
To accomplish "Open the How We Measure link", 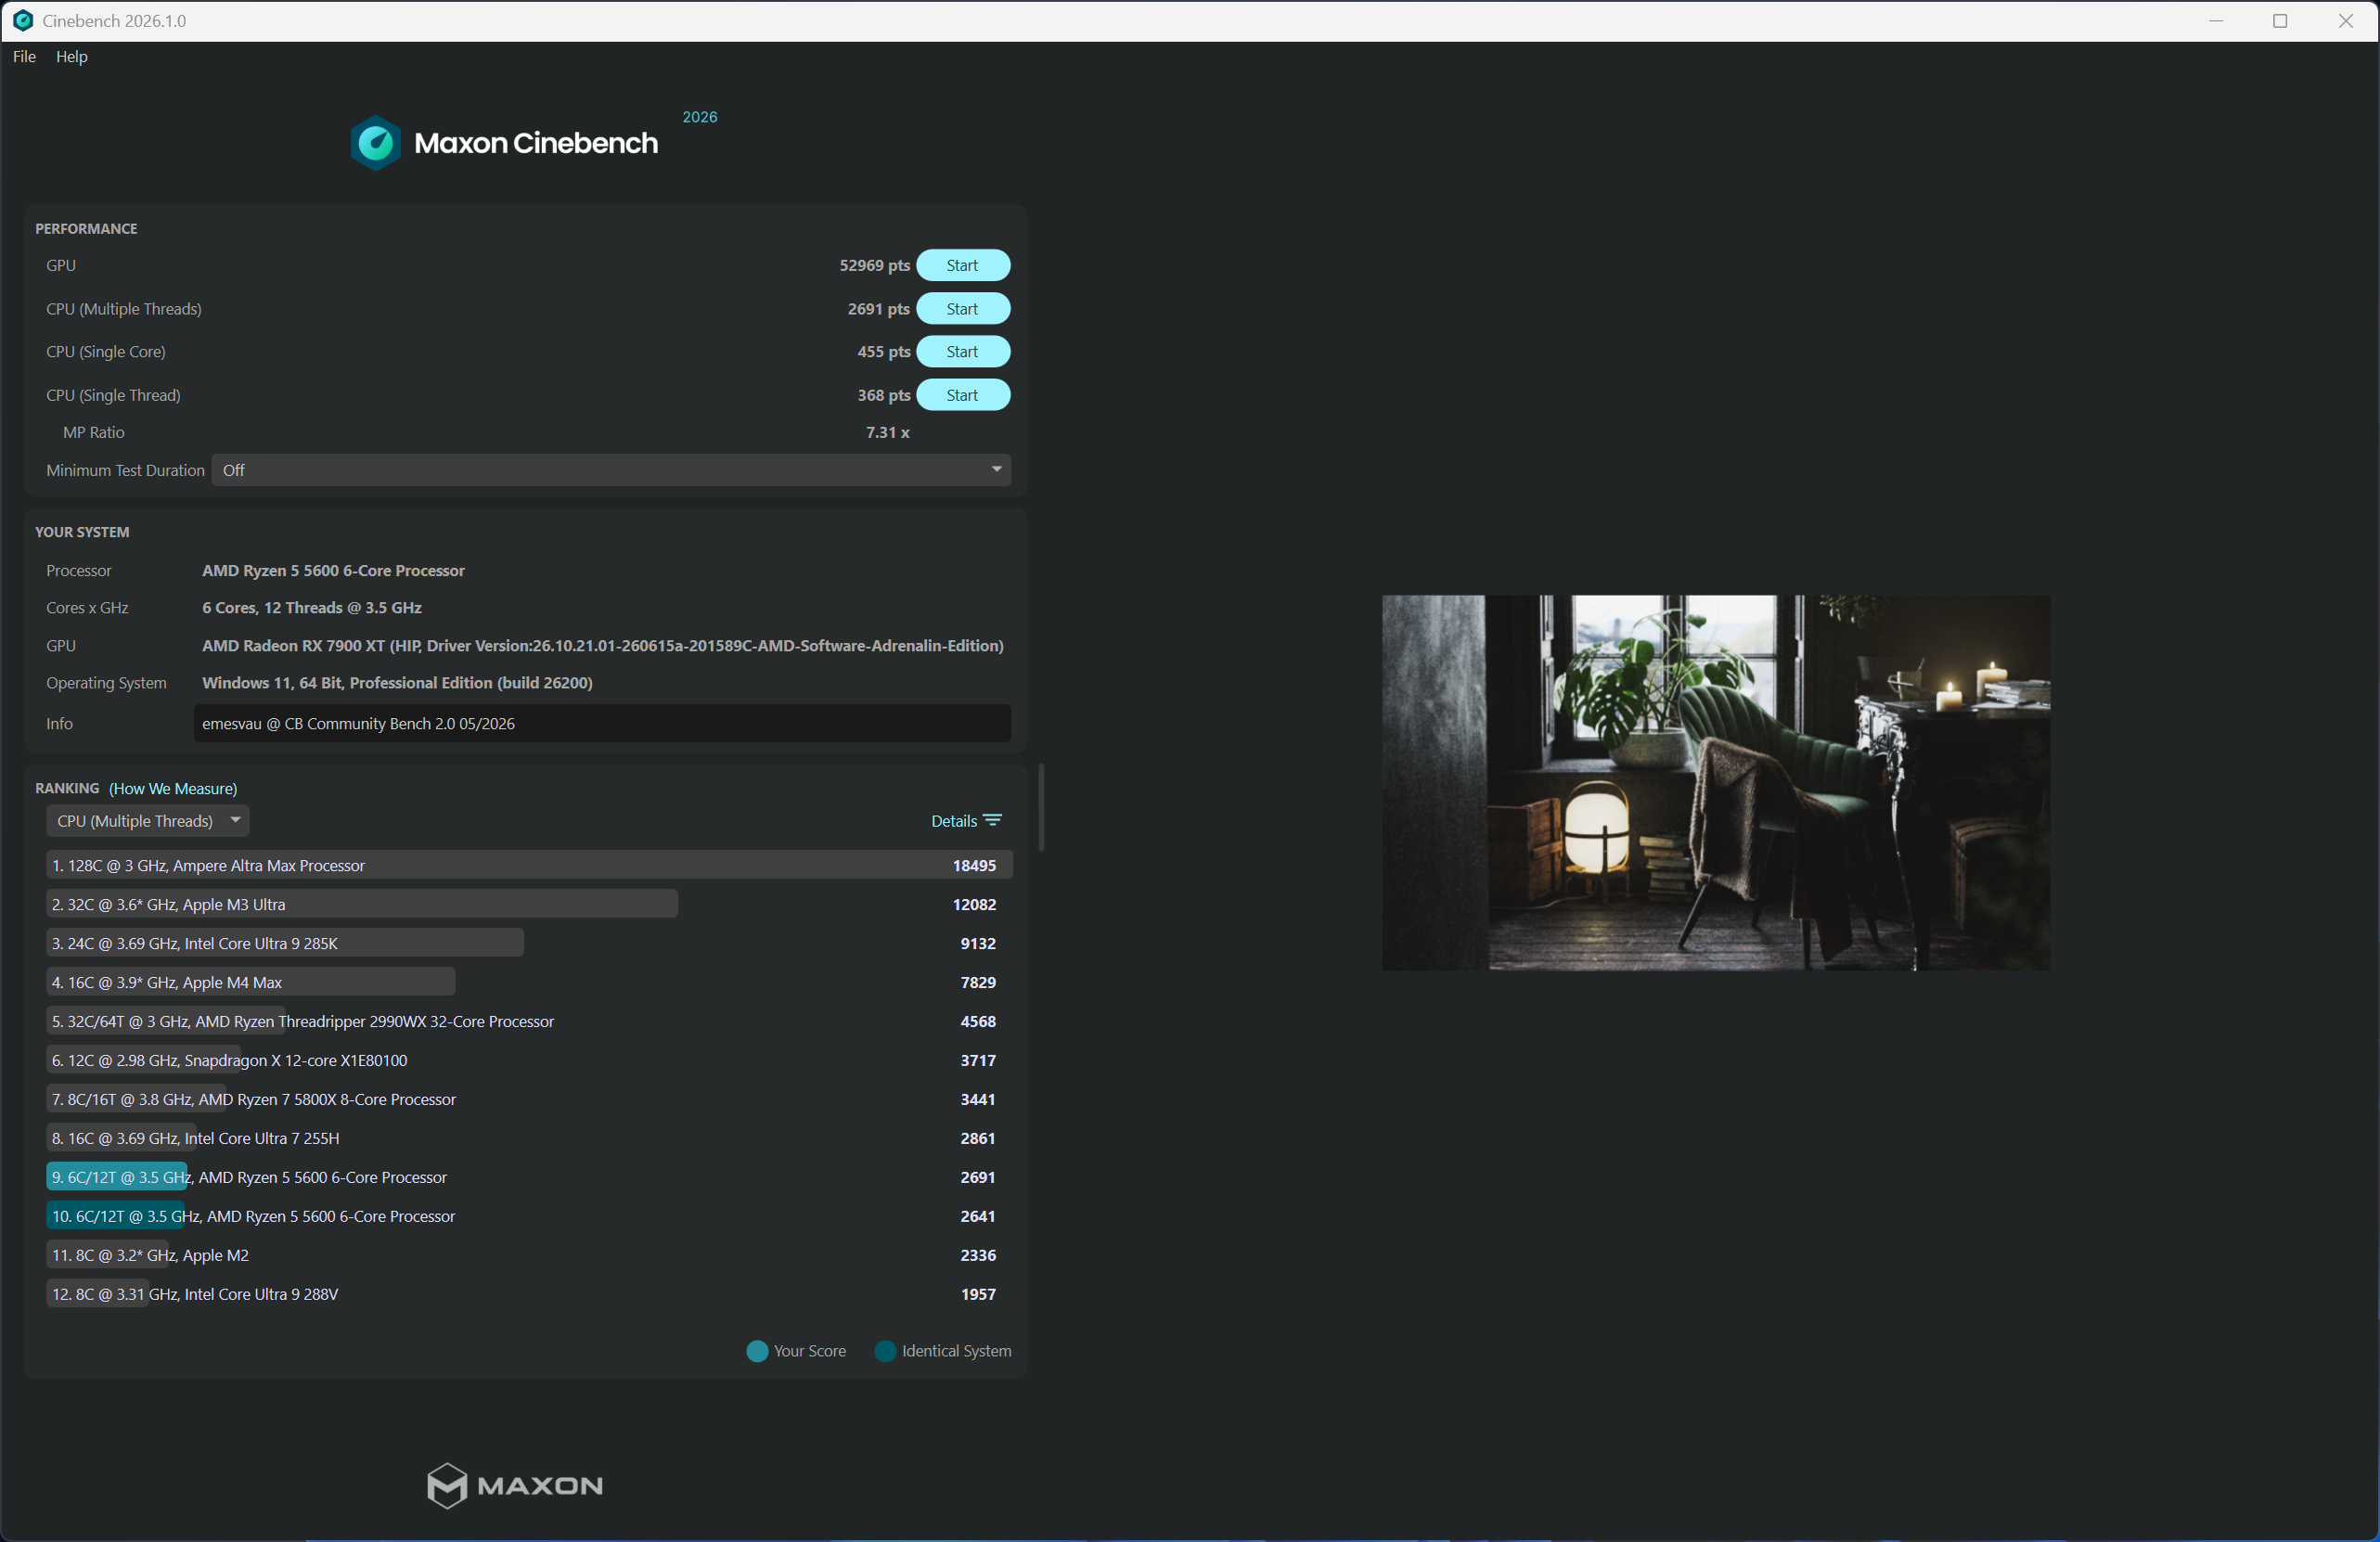I will click(173, 789).
